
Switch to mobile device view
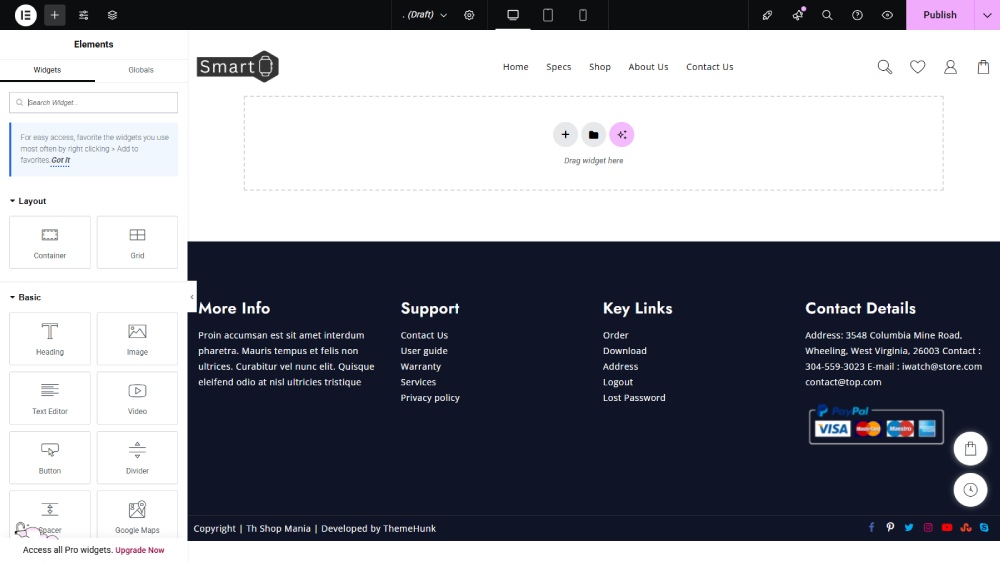pyautogui.click(x=583, y=15)
